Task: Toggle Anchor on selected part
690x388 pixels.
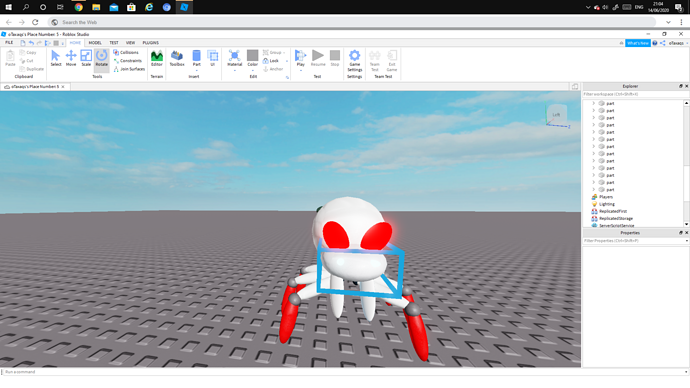Action: 273,69
